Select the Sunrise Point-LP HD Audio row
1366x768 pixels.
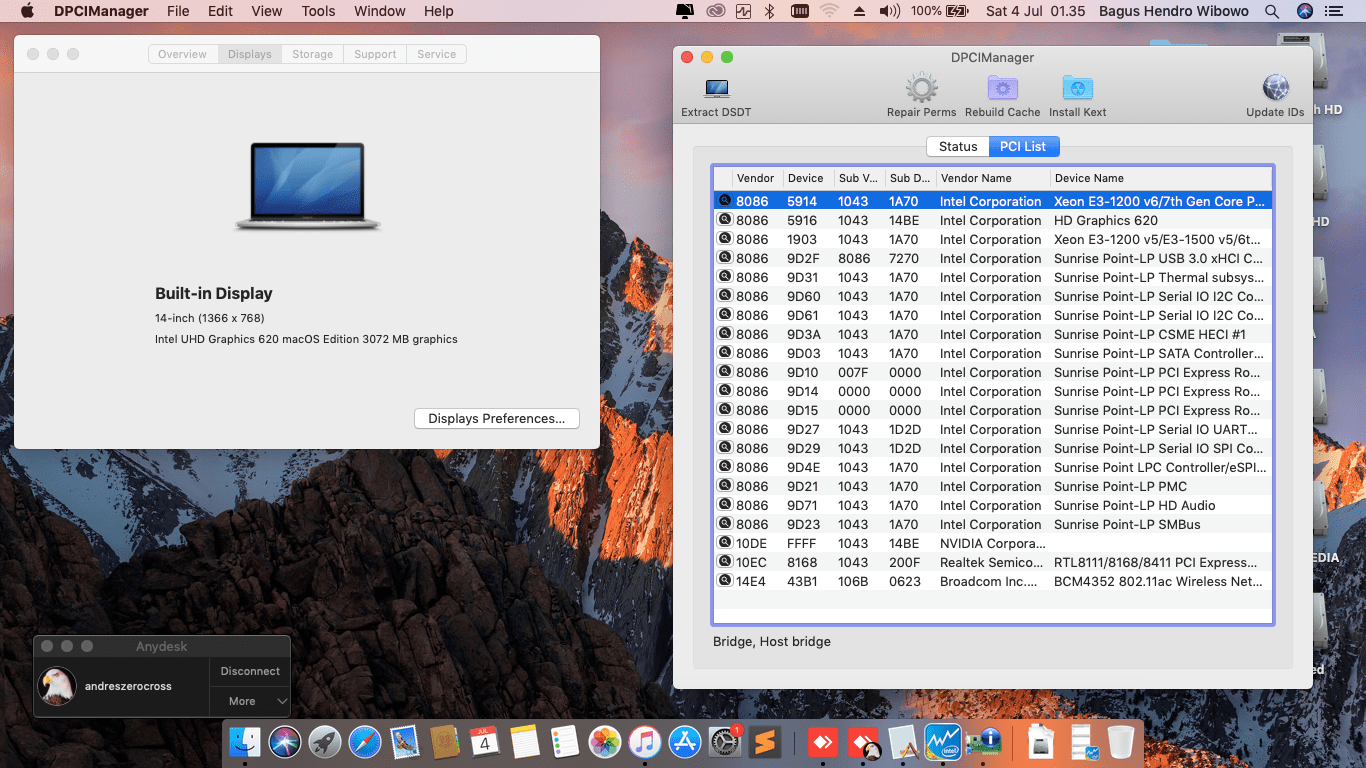[992, 505]
